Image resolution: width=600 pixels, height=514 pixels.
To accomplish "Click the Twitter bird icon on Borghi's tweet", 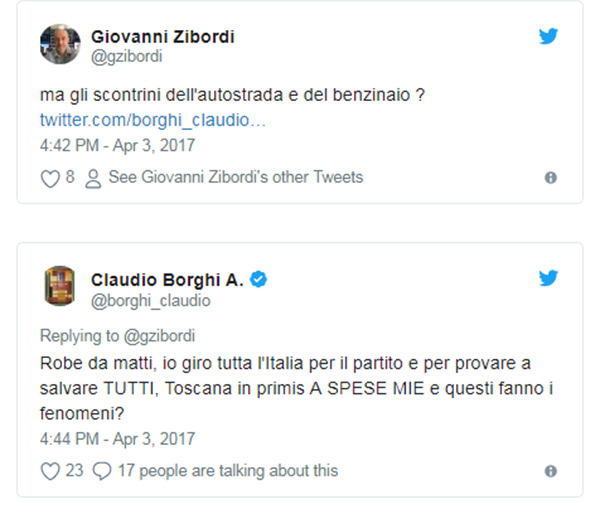I will pos(548,279).
